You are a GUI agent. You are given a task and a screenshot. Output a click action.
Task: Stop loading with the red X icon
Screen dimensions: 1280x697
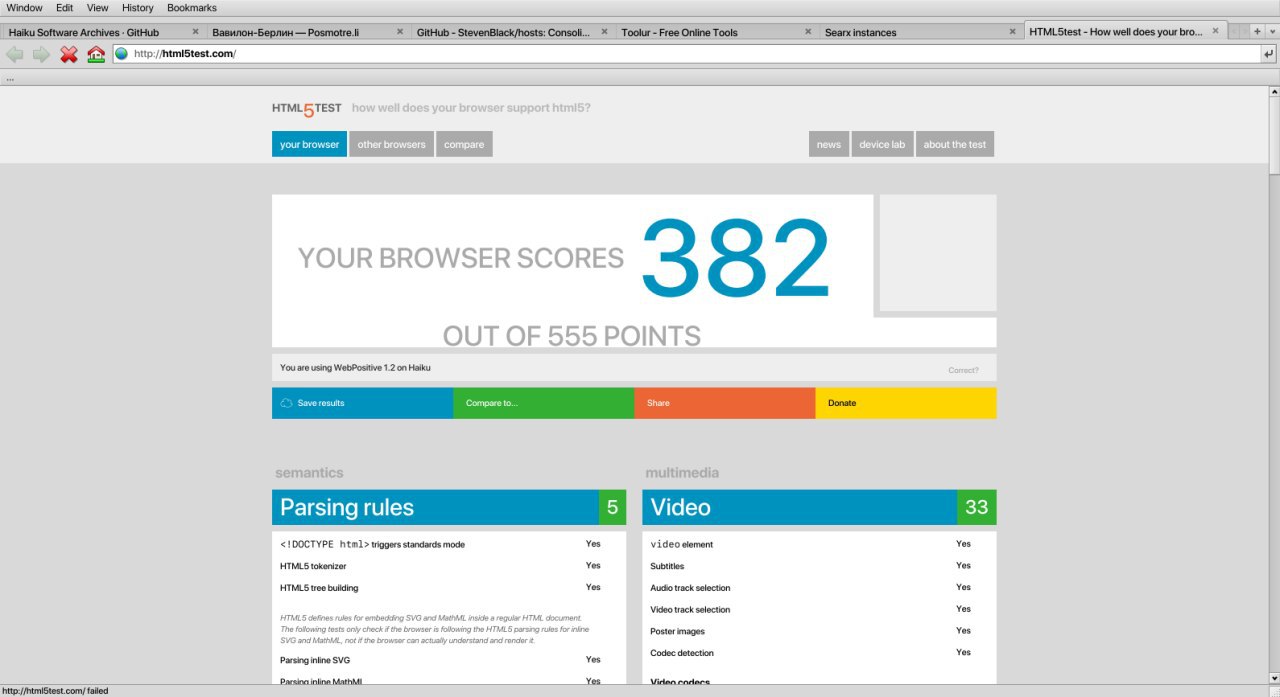coord(69,54)
